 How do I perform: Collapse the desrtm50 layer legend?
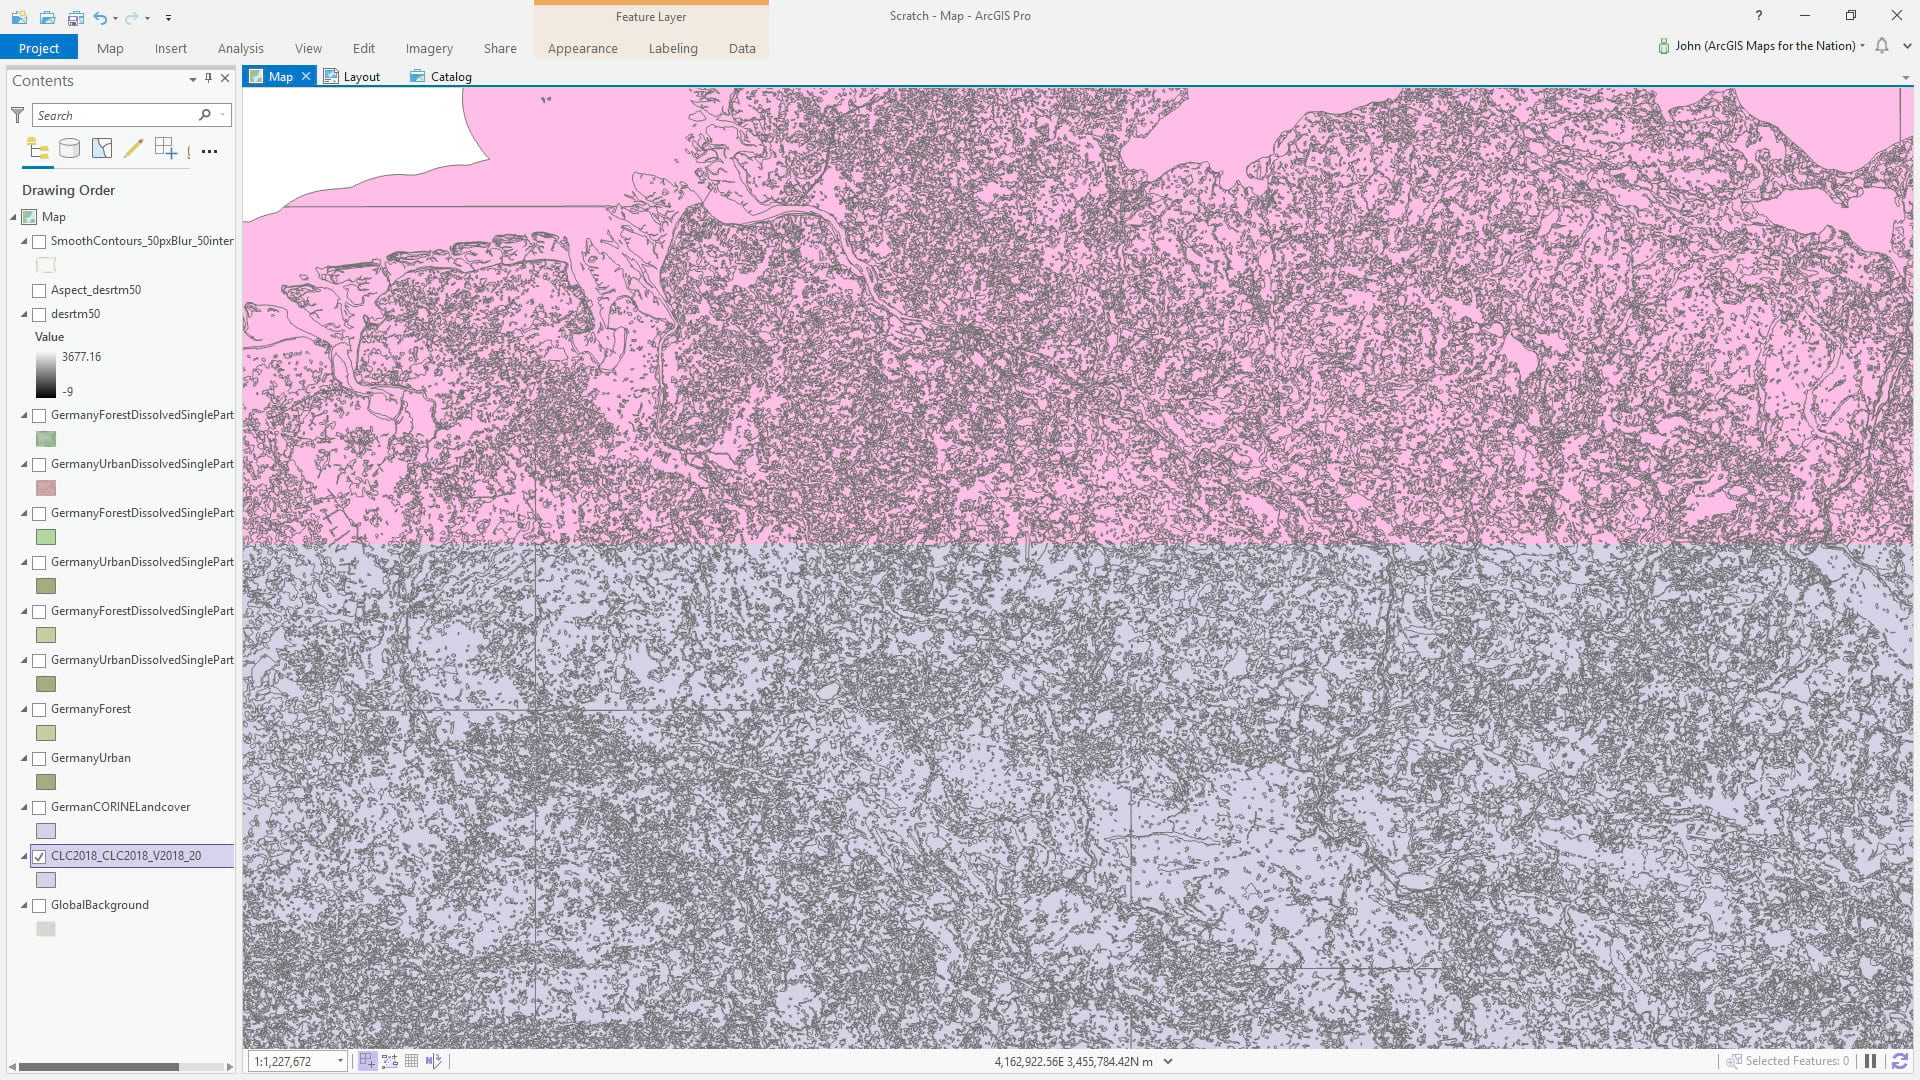pos(25,314)
